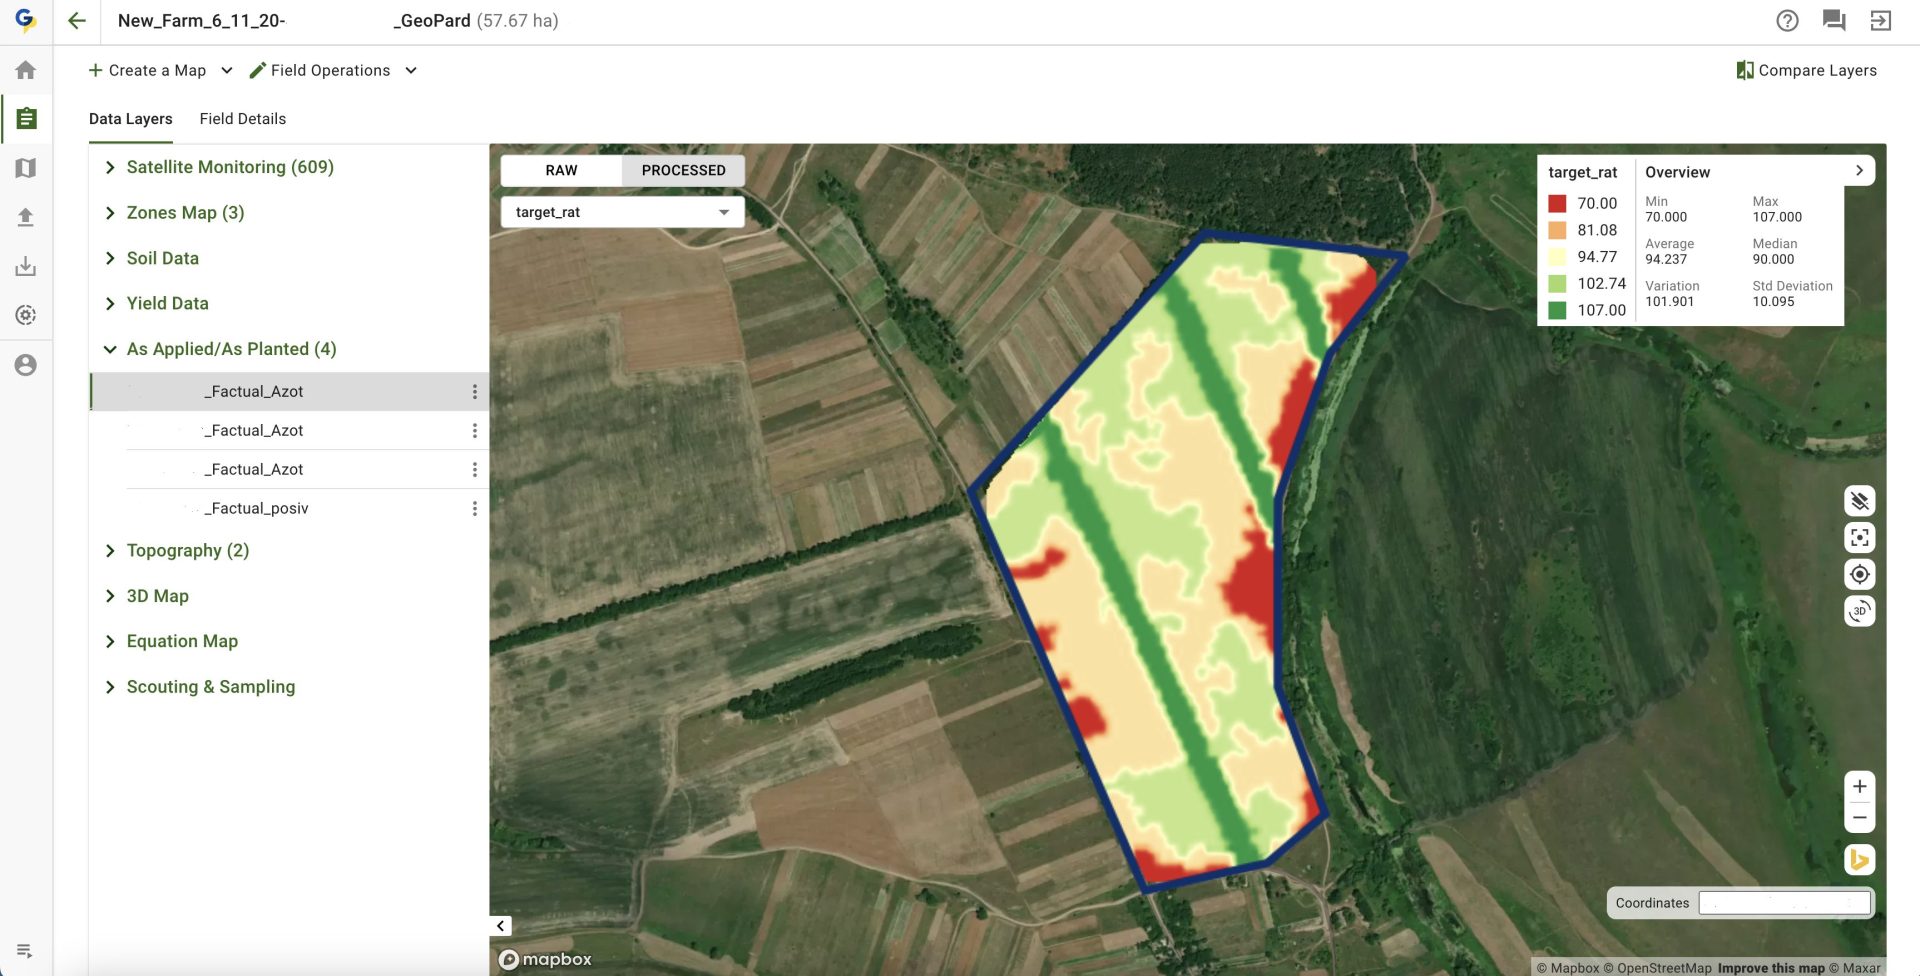
Task: Open the user account sidebar icon
Action: pyautogui.click(x=26, y=365)
